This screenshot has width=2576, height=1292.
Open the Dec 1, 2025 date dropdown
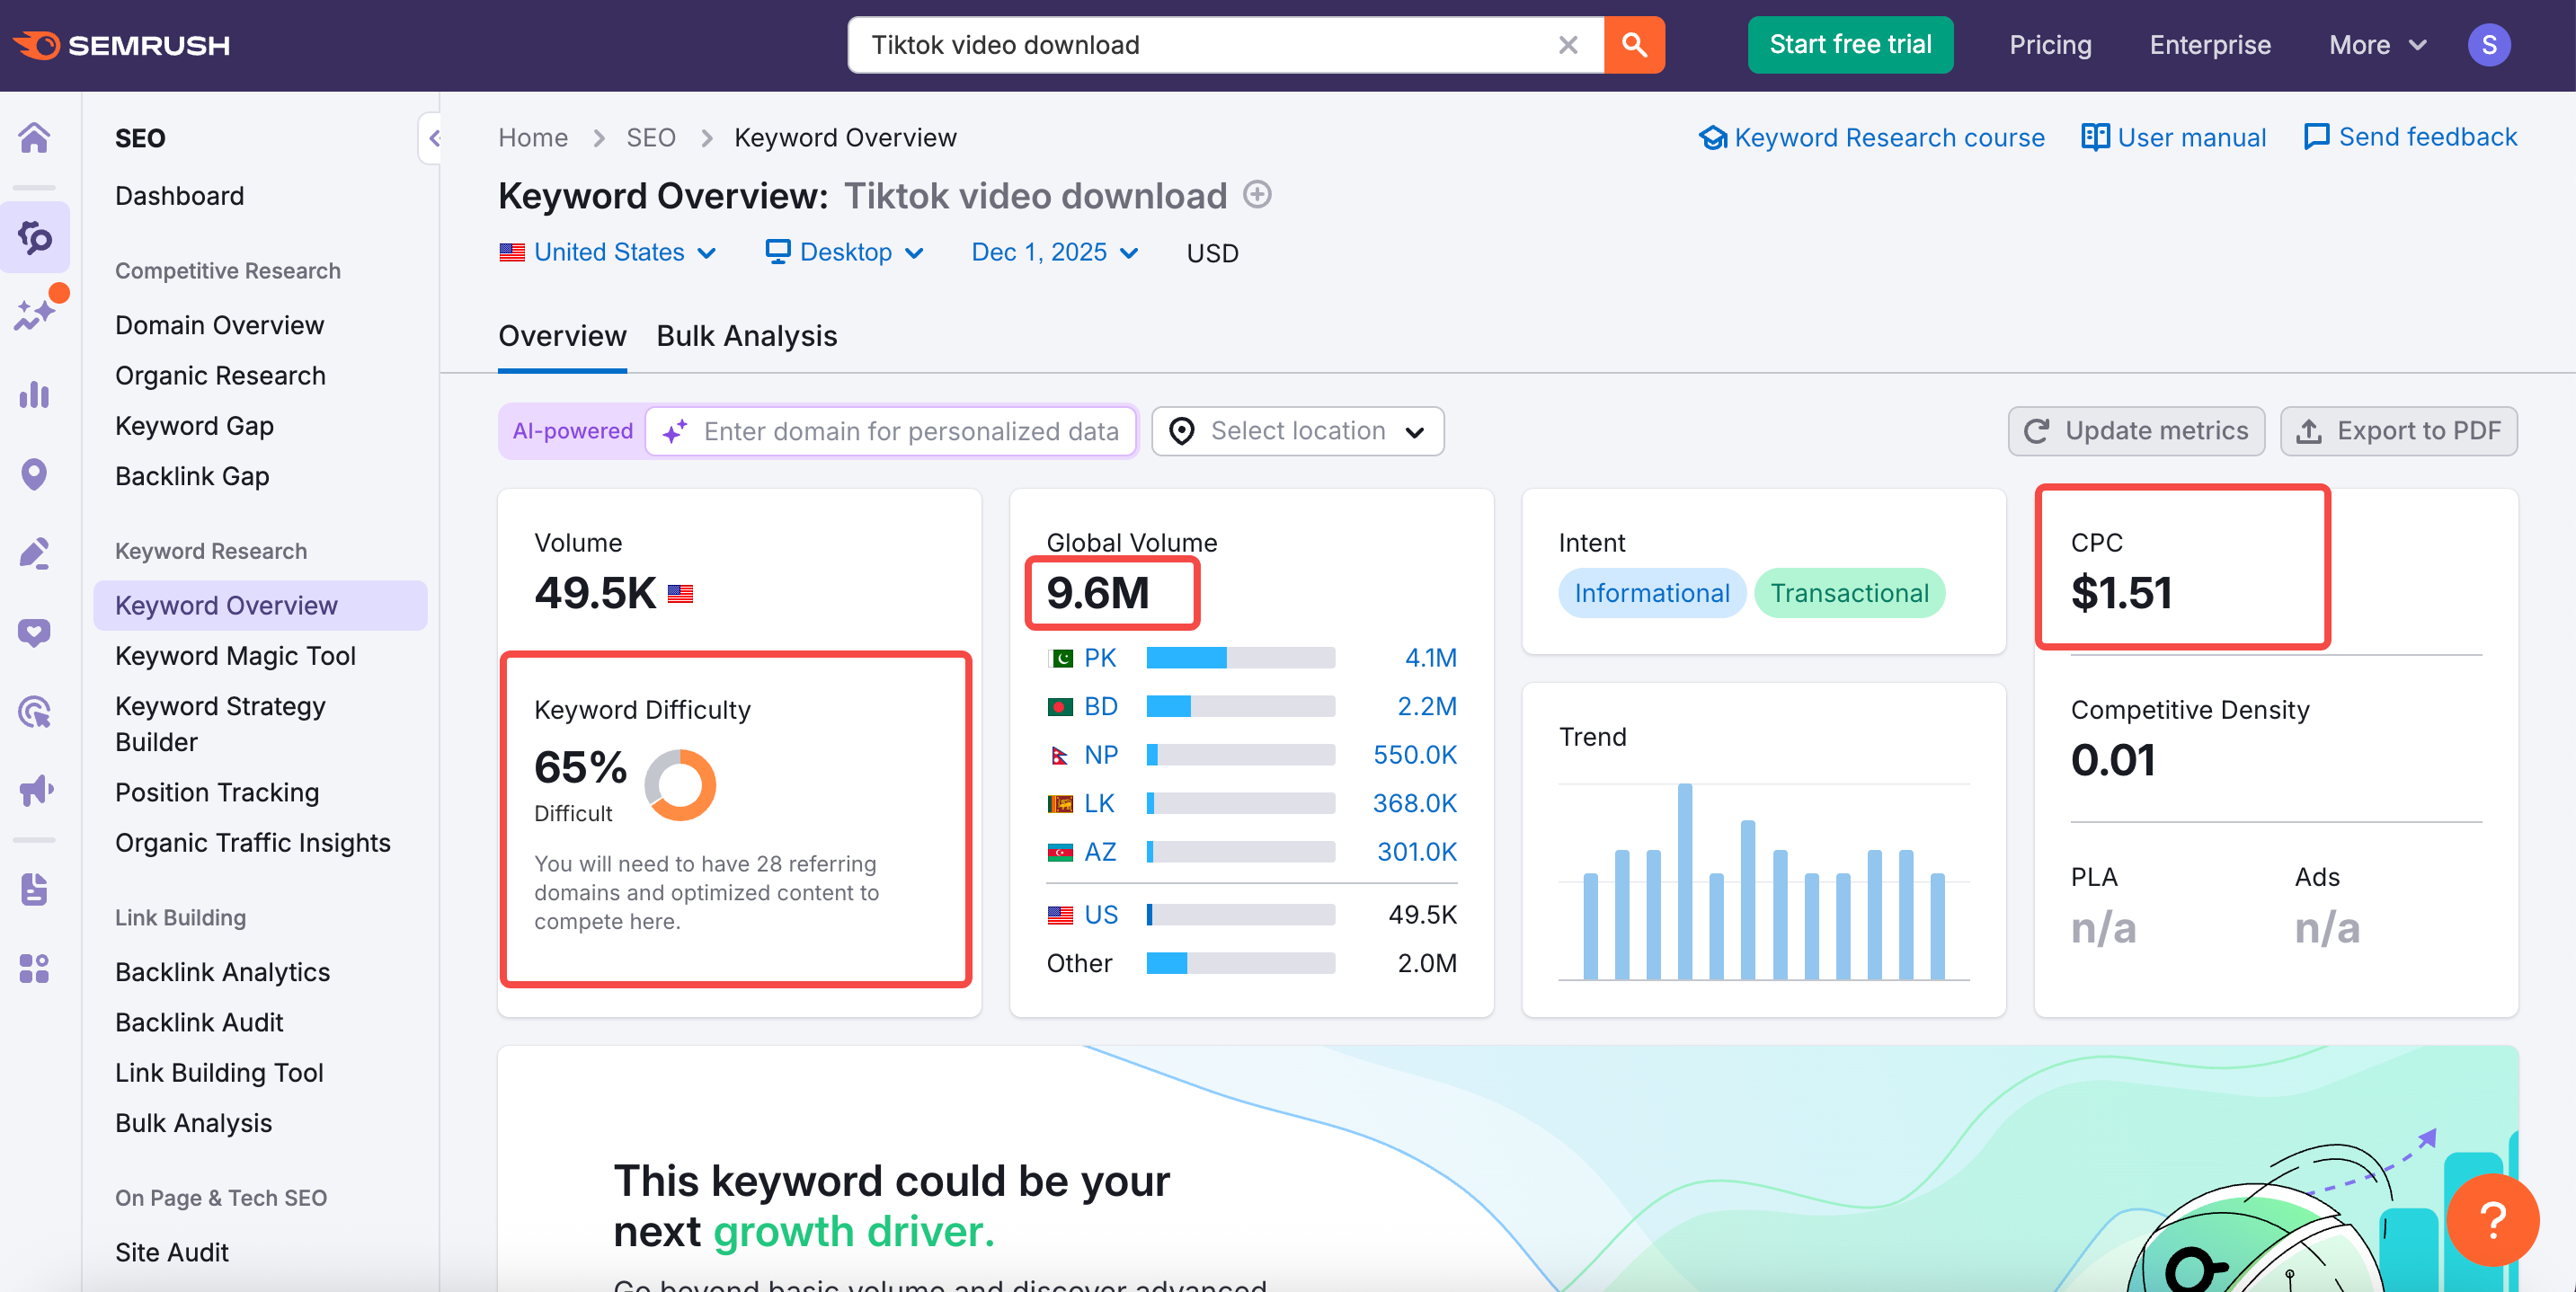click(x=1055, y=252)
